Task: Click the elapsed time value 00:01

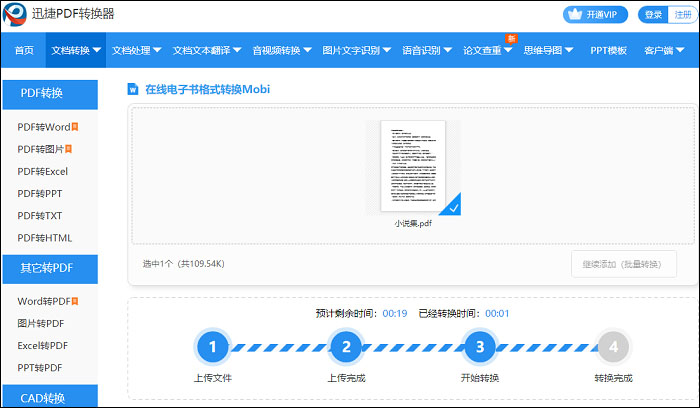Action: pyautogui.click(x=497, y=313)
